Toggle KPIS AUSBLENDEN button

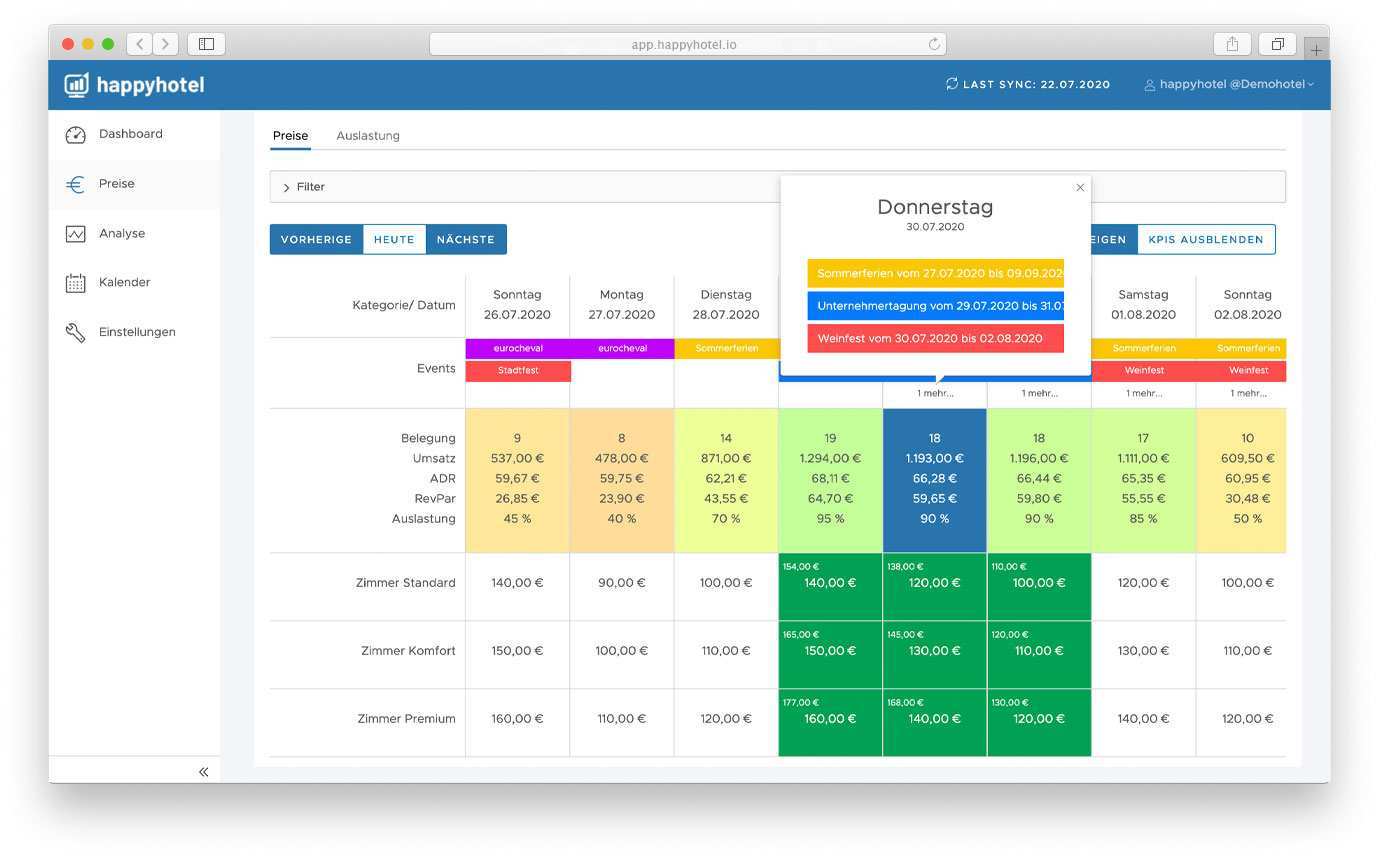1206,240
